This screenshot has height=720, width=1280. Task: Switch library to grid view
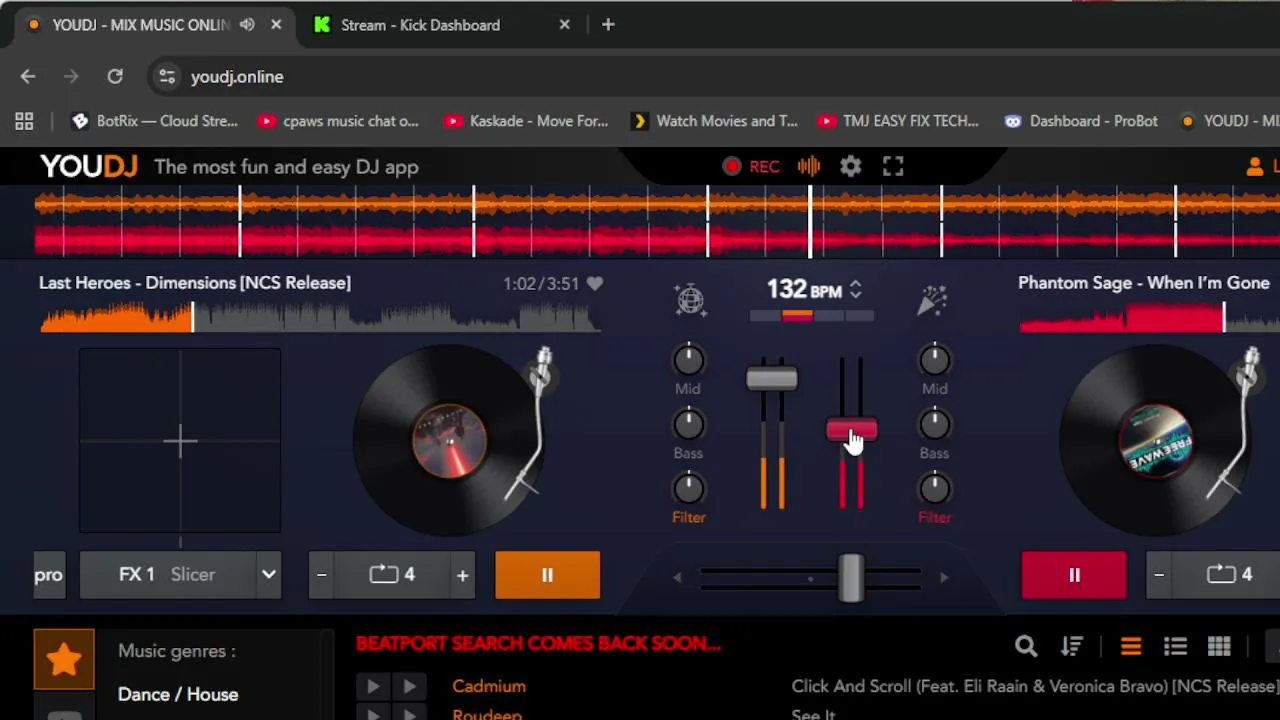click(x=1219, y=647)
